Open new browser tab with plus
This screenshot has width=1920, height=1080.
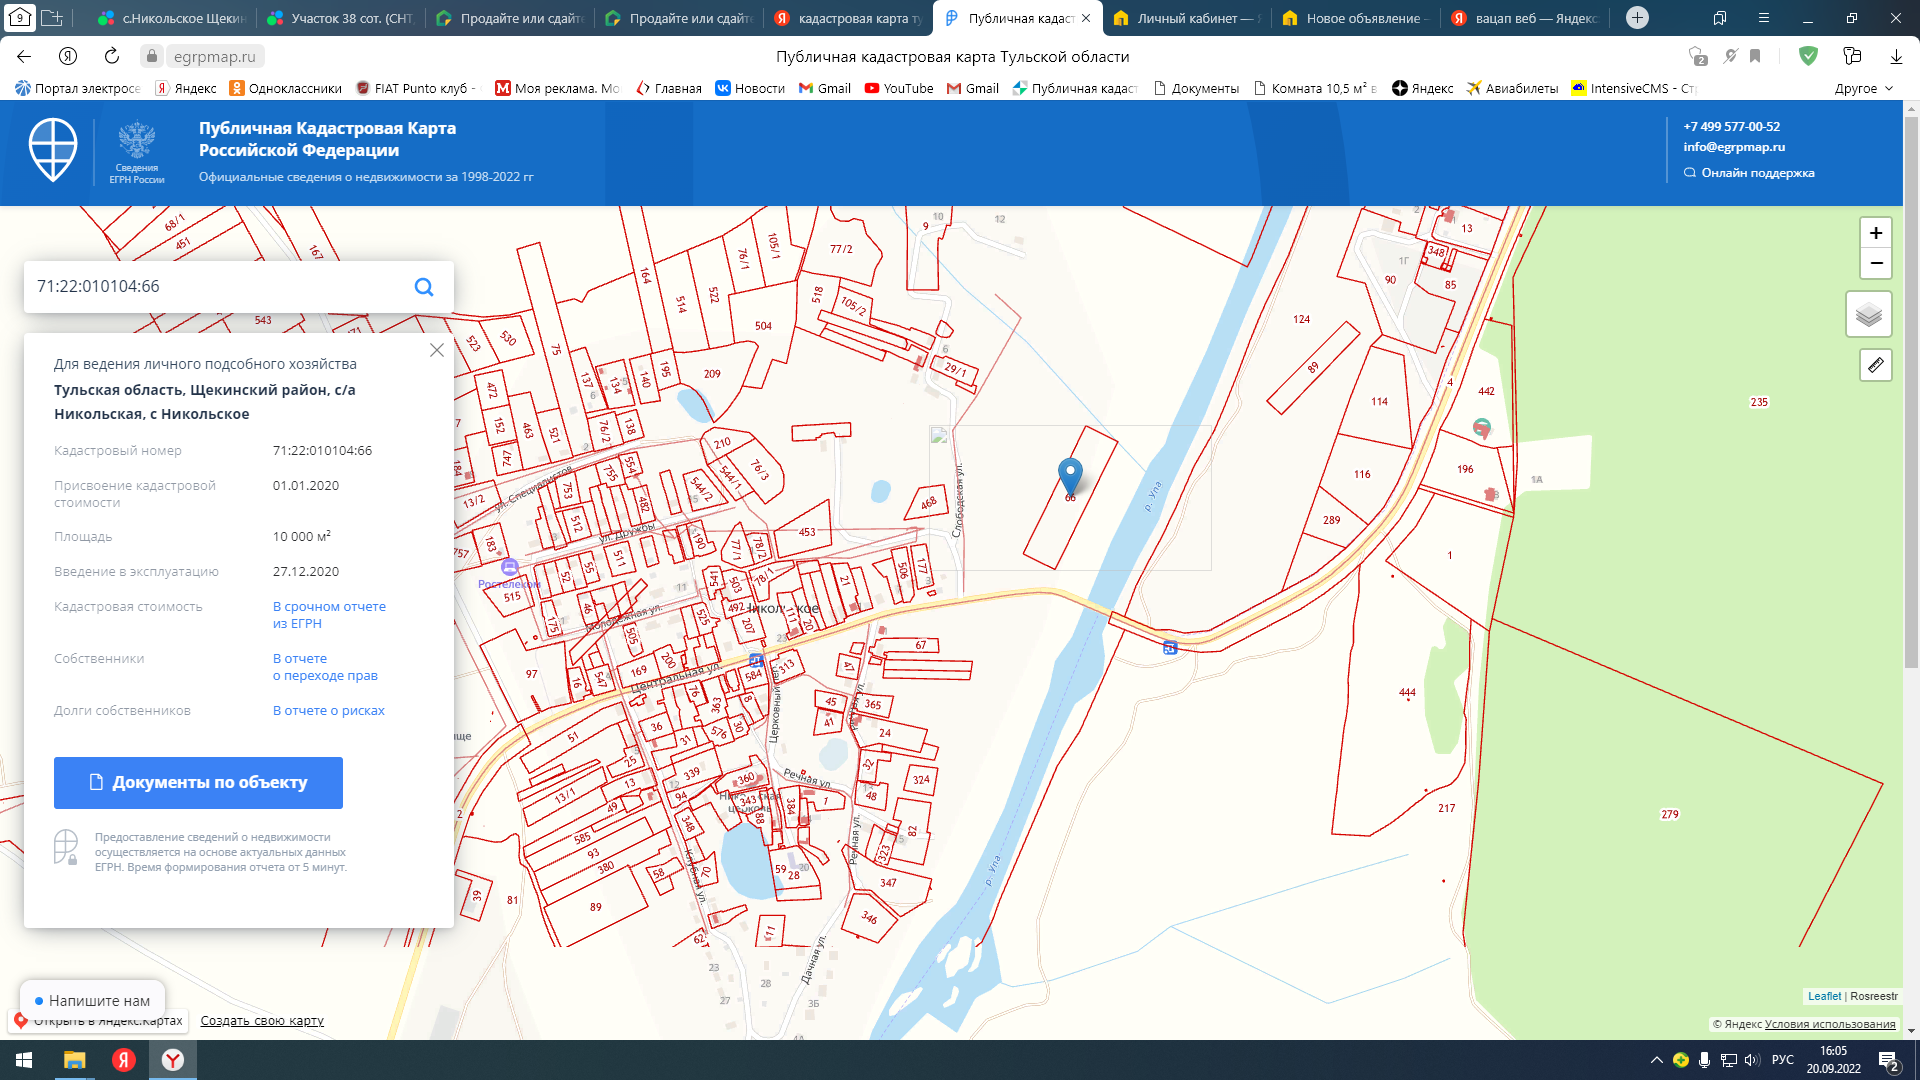click(1637, 18)
